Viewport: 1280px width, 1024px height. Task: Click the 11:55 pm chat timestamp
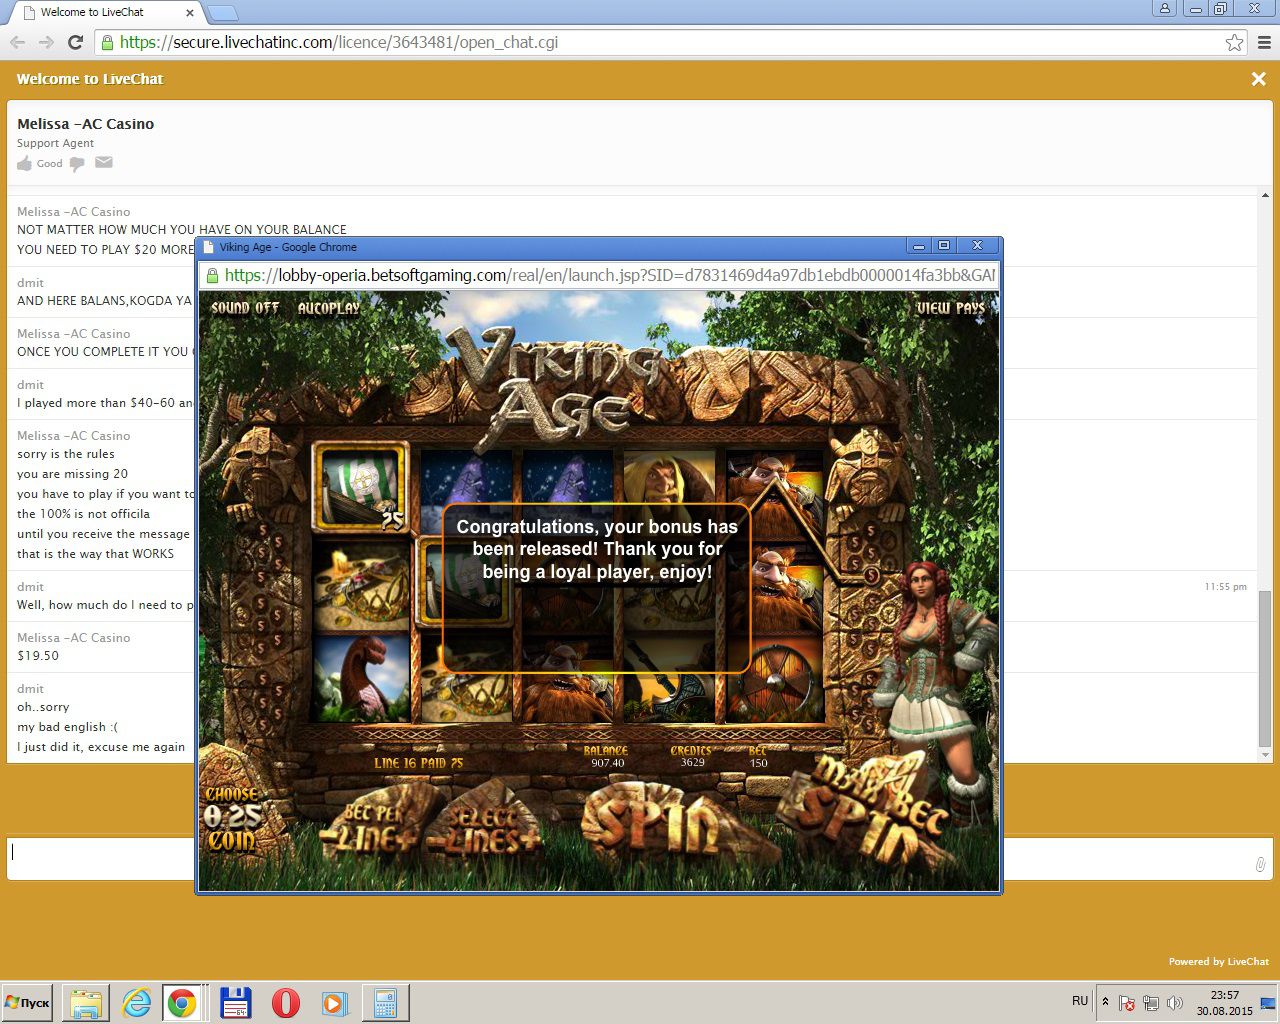tap(1226, 587)
